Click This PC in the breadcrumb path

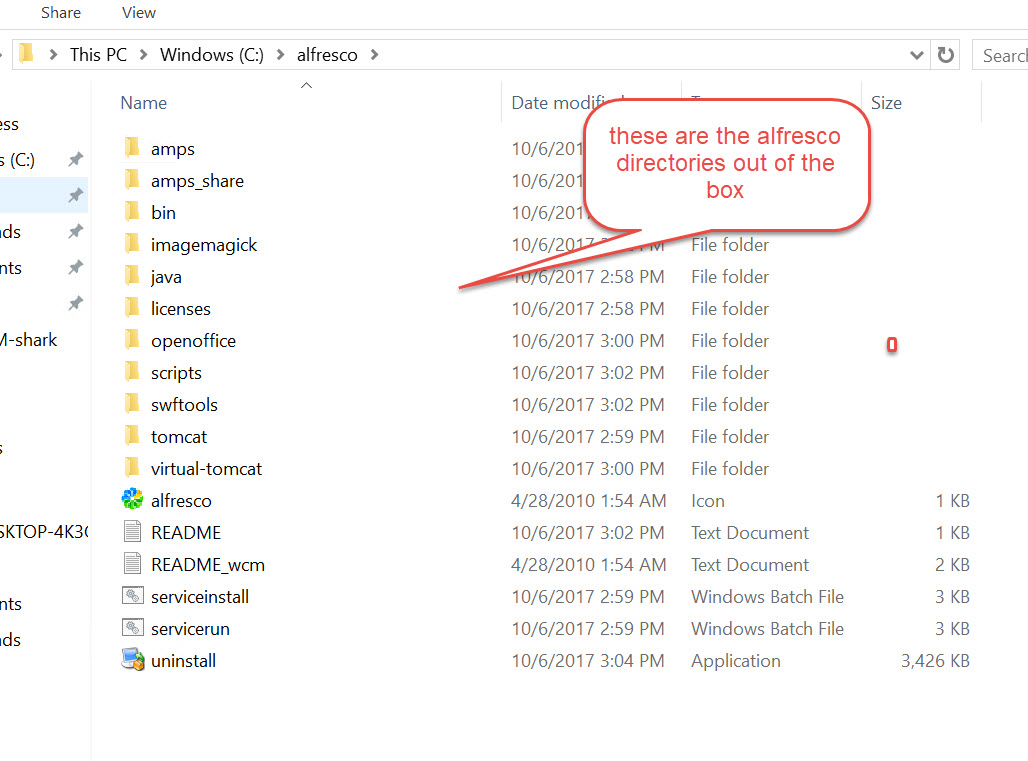[98, 55]
